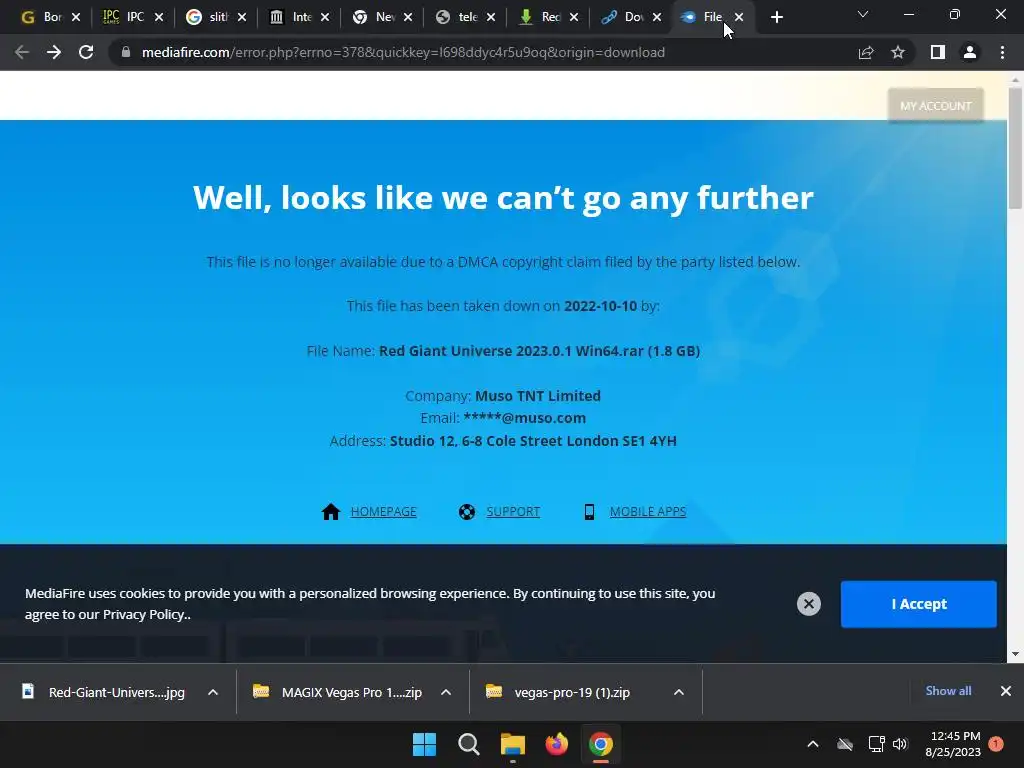Screen dimensions: 1024x768
Task: Click the page vertical scrollbar thumb
Action: pyautogui.click(x=1015, y=148)
